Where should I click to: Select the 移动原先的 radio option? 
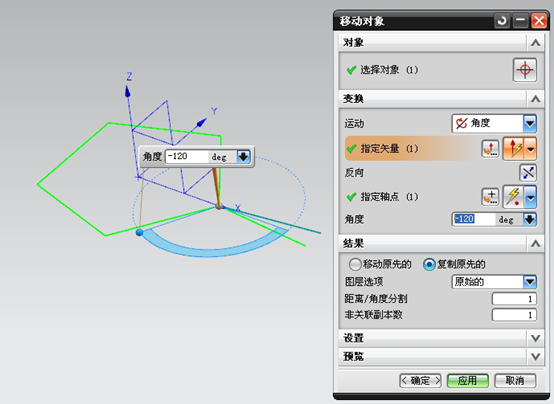[354, 264]
